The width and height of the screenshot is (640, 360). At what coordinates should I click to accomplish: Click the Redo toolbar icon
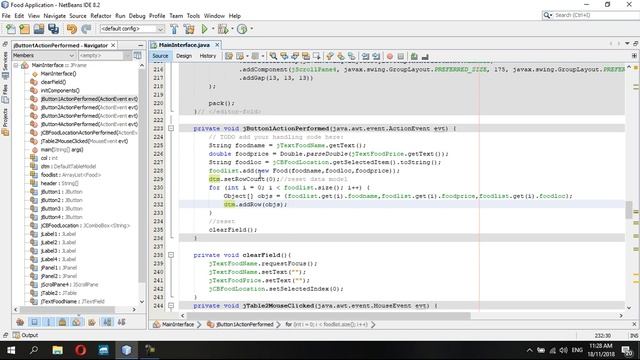(x=86, y=29)
